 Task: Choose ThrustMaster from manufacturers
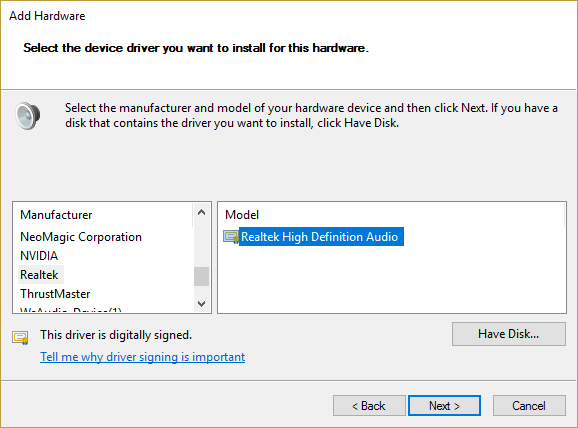[x=55, y=294]
